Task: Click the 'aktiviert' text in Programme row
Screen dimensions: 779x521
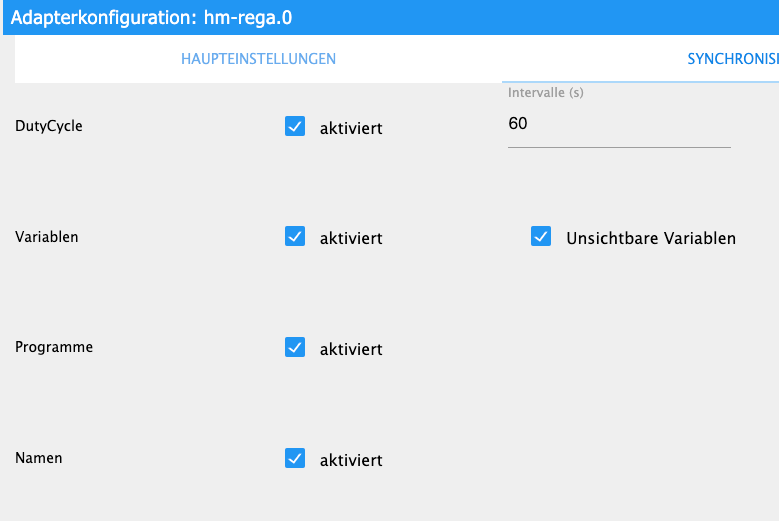Action: pyautogui.click(x=351, y=349)
